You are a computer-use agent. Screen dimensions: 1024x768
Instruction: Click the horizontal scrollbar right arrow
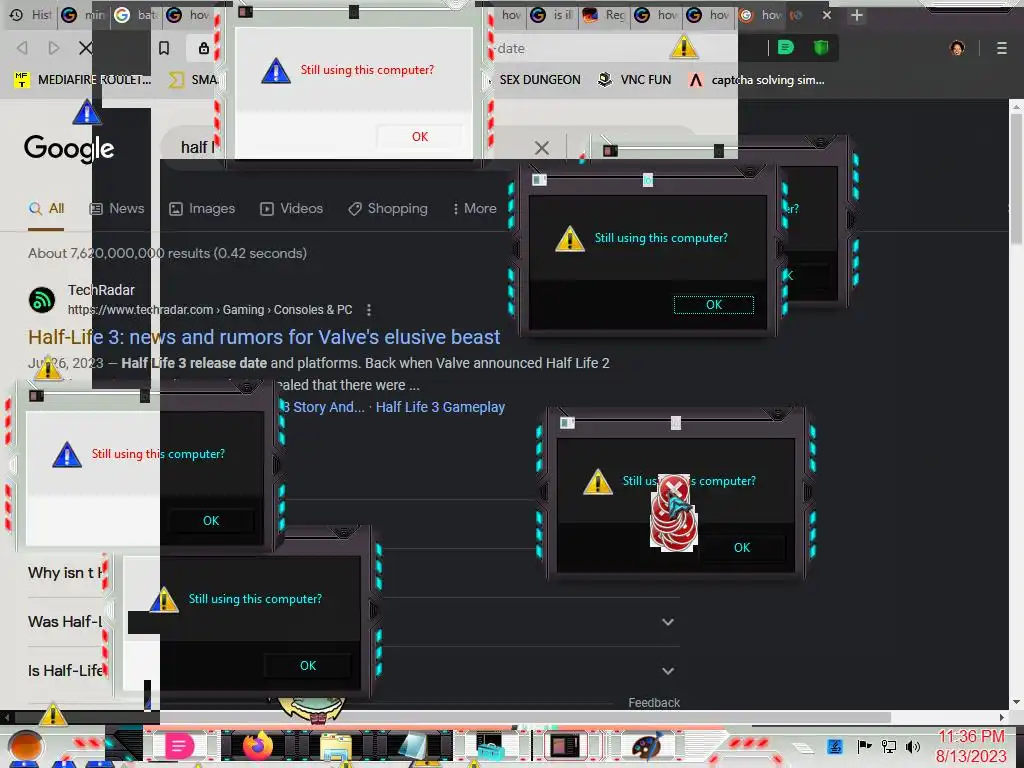pyautogui.click(x=1002, y=717)
